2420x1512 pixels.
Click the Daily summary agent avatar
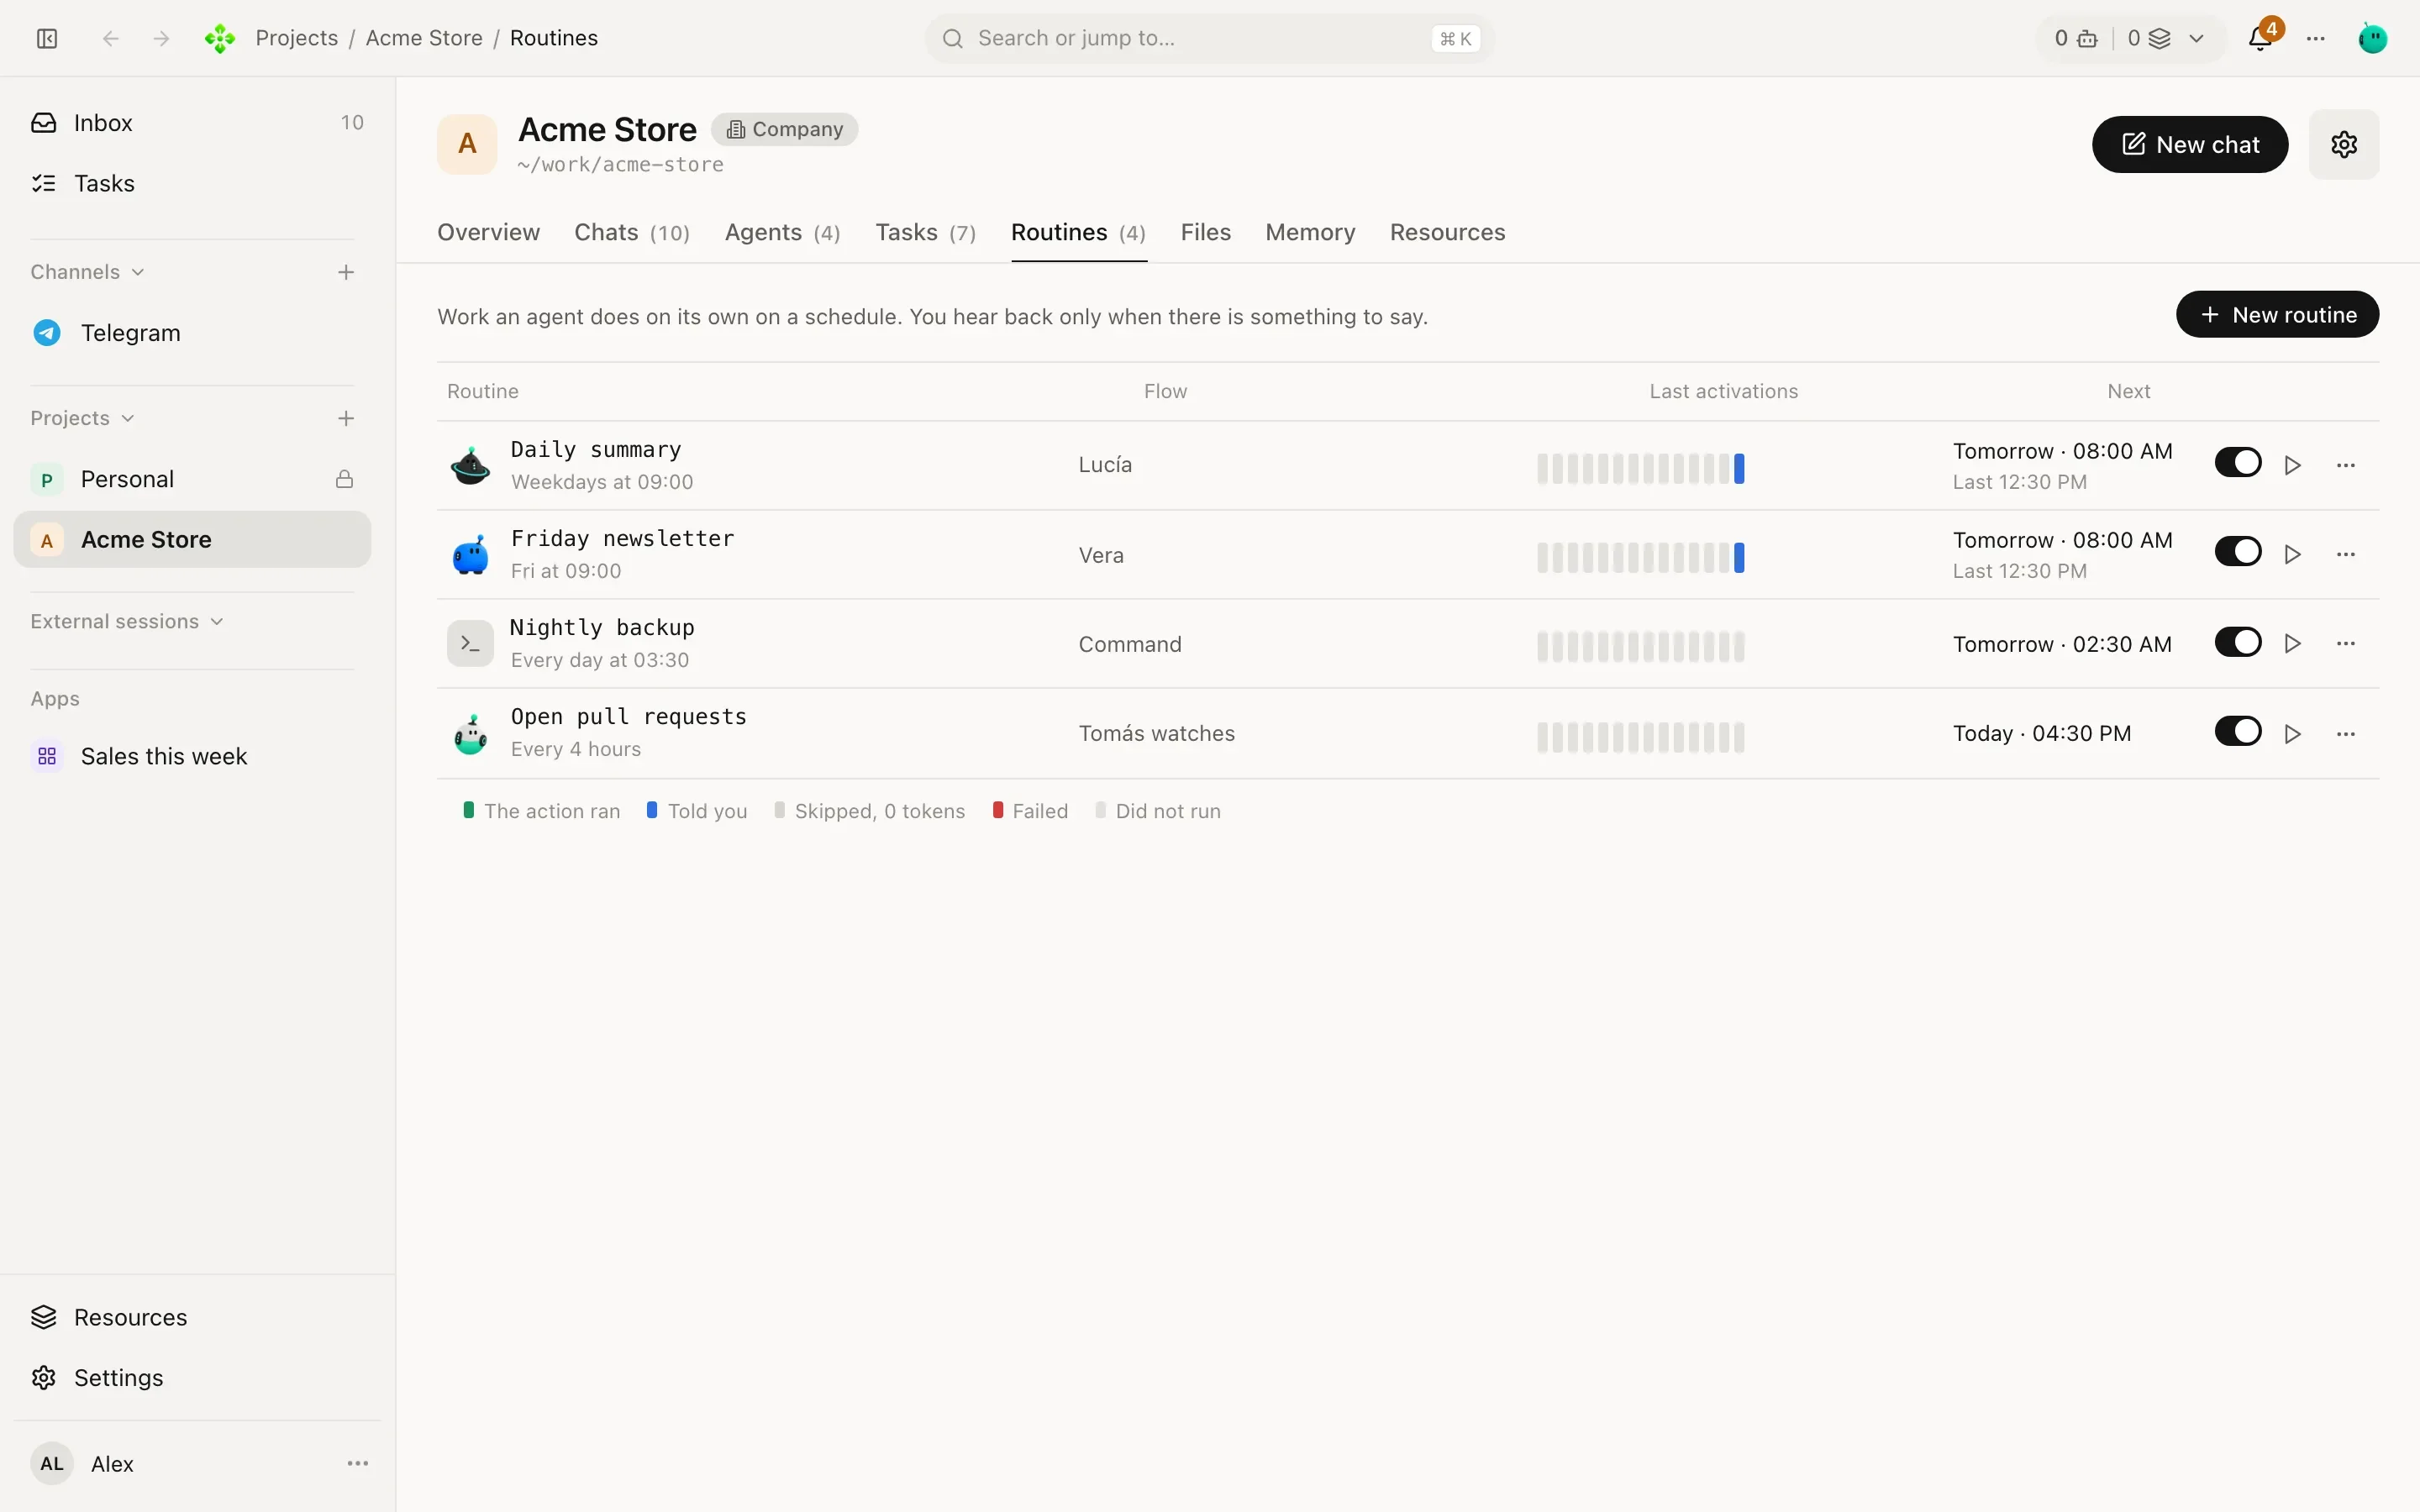470,465
